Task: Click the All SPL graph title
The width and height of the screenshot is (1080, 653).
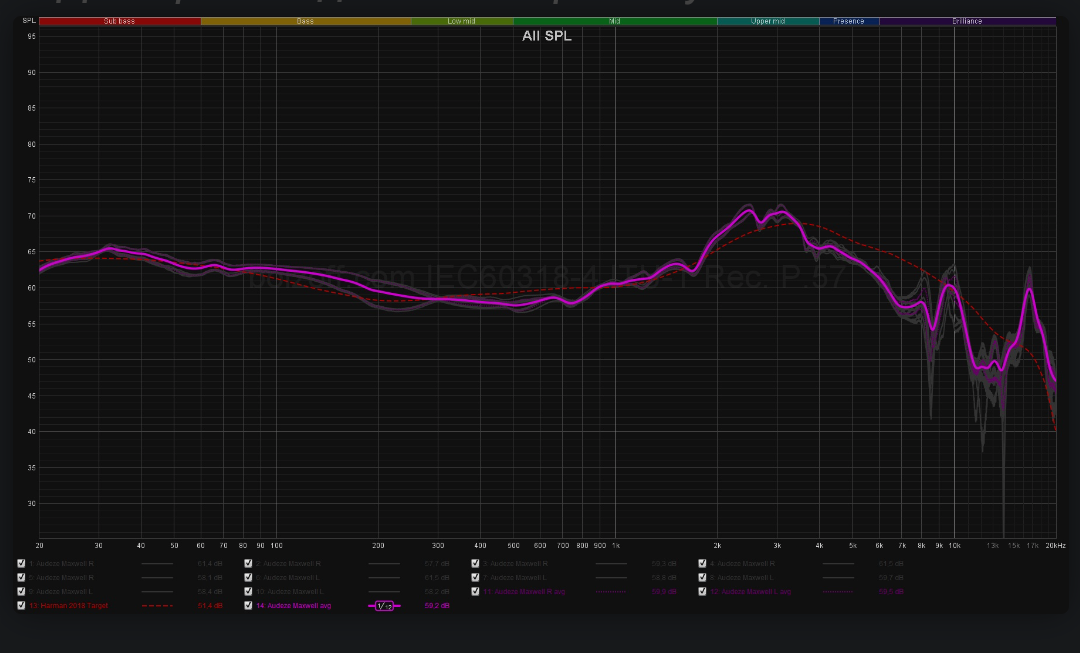Action: 547,36
